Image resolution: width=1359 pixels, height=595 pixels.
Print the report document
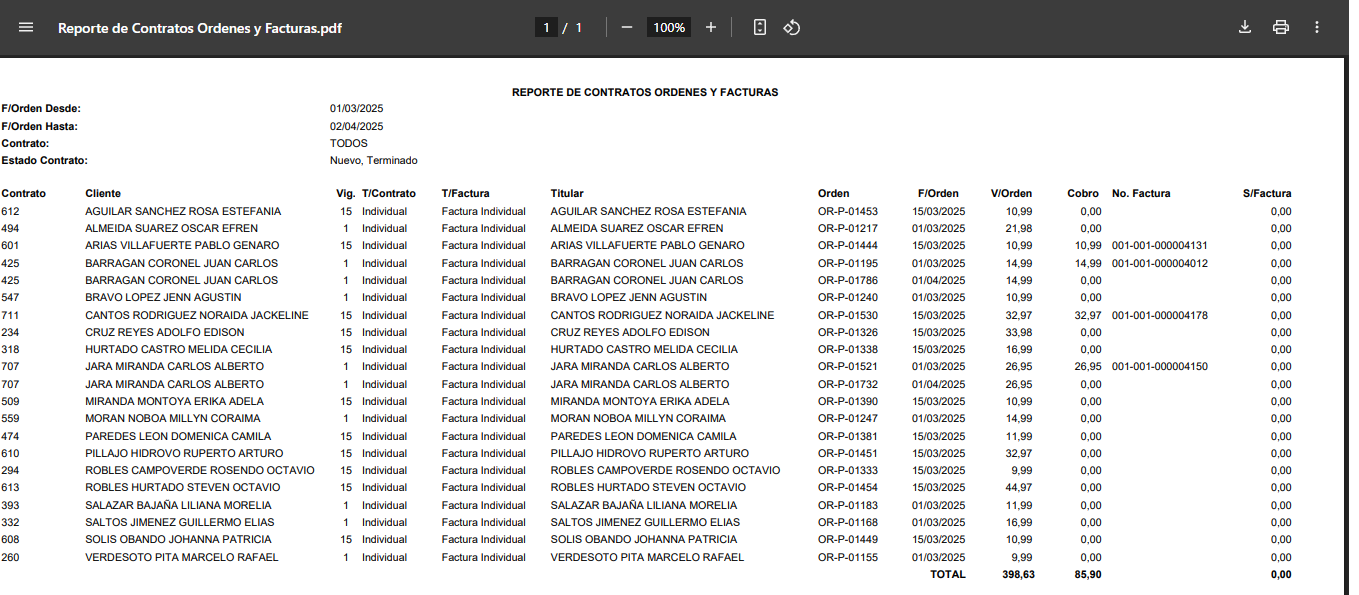(x=1281, y=28)
